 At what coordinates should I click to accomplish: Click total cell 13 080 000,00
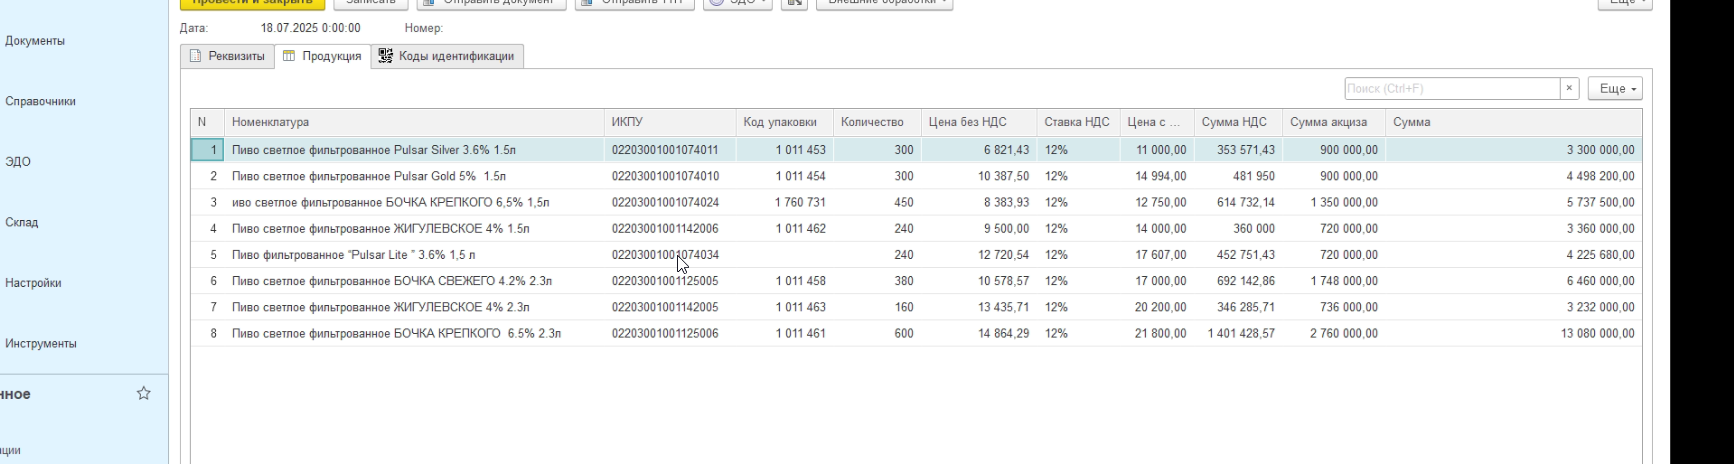coord(1514,333)
